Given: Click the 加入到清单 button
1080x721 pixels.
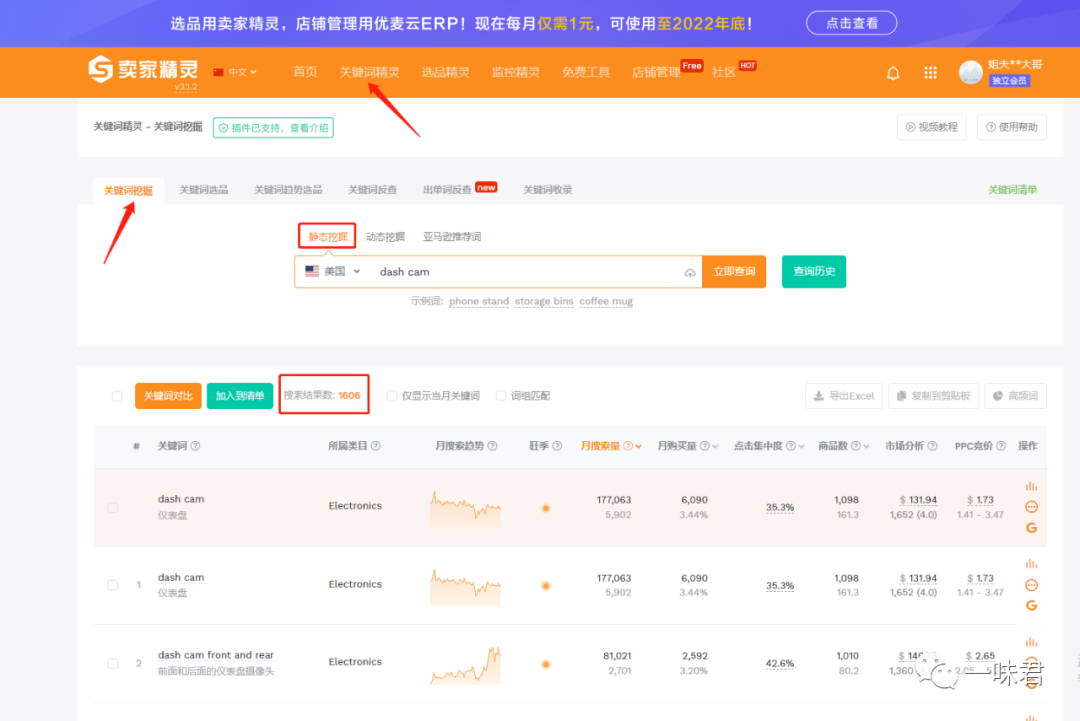Looking at the screenshot, I should [x=240, y=396].
